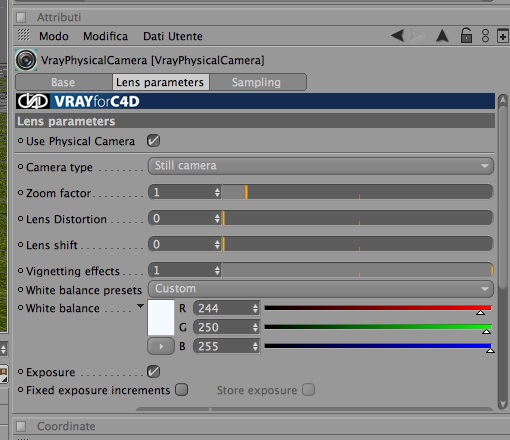The width and height of the screenshot is (510, 440).
Task: Click animation dot next to White balance presets
Action: pyautogui.click(x=20, y=289)
